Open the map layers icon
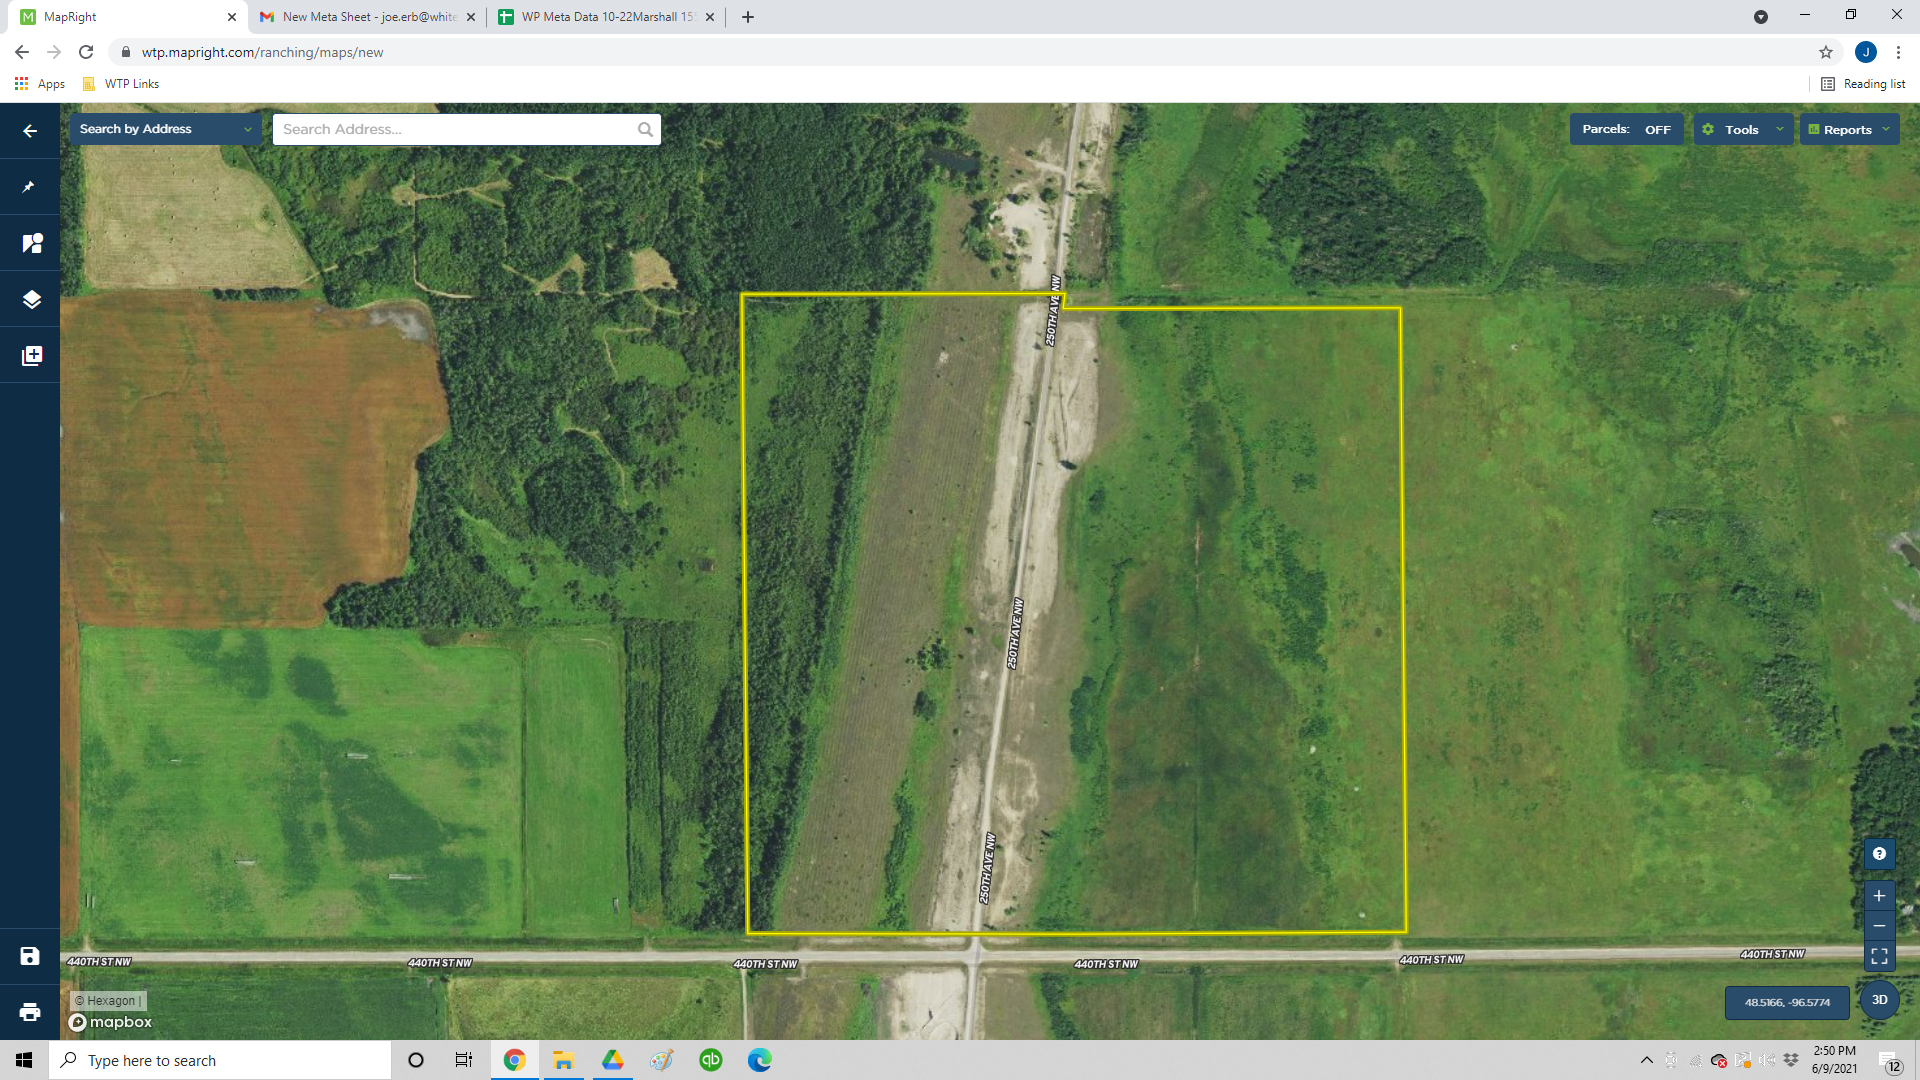Viewport: 1920px width, 1080px height. [x=31, y=299]
